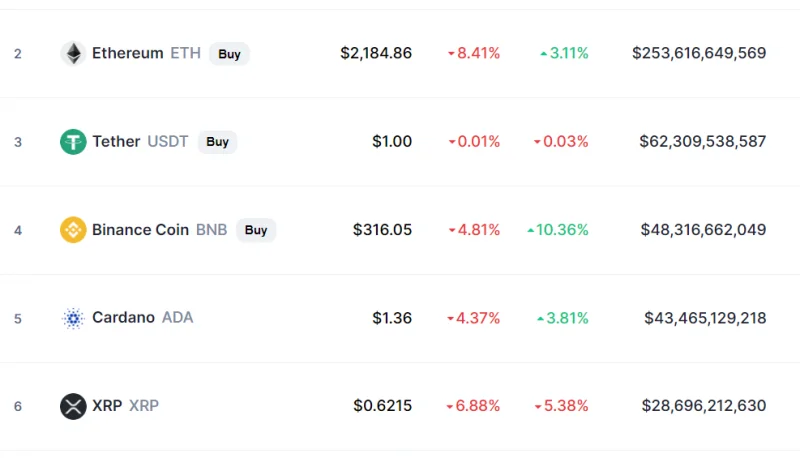This screenshot has width=800, height=458.
Task: Click the Cardano dotted logo icon
Action: 73,318
